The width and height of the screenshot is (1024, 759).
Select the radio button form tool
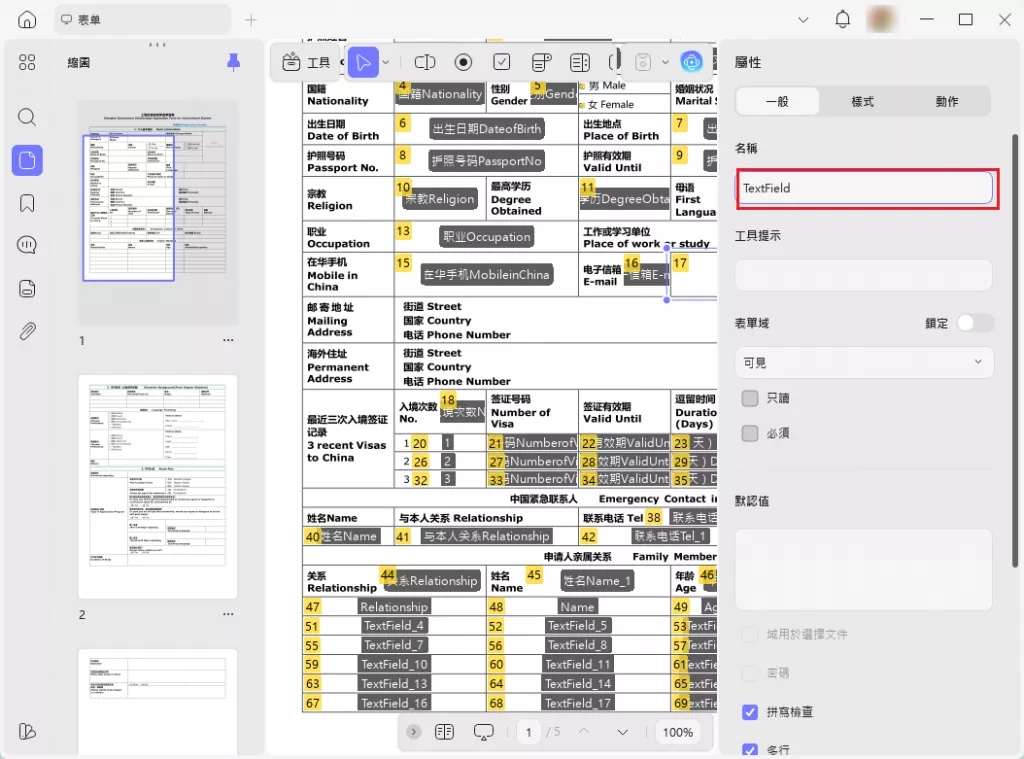tap(463, 62)
